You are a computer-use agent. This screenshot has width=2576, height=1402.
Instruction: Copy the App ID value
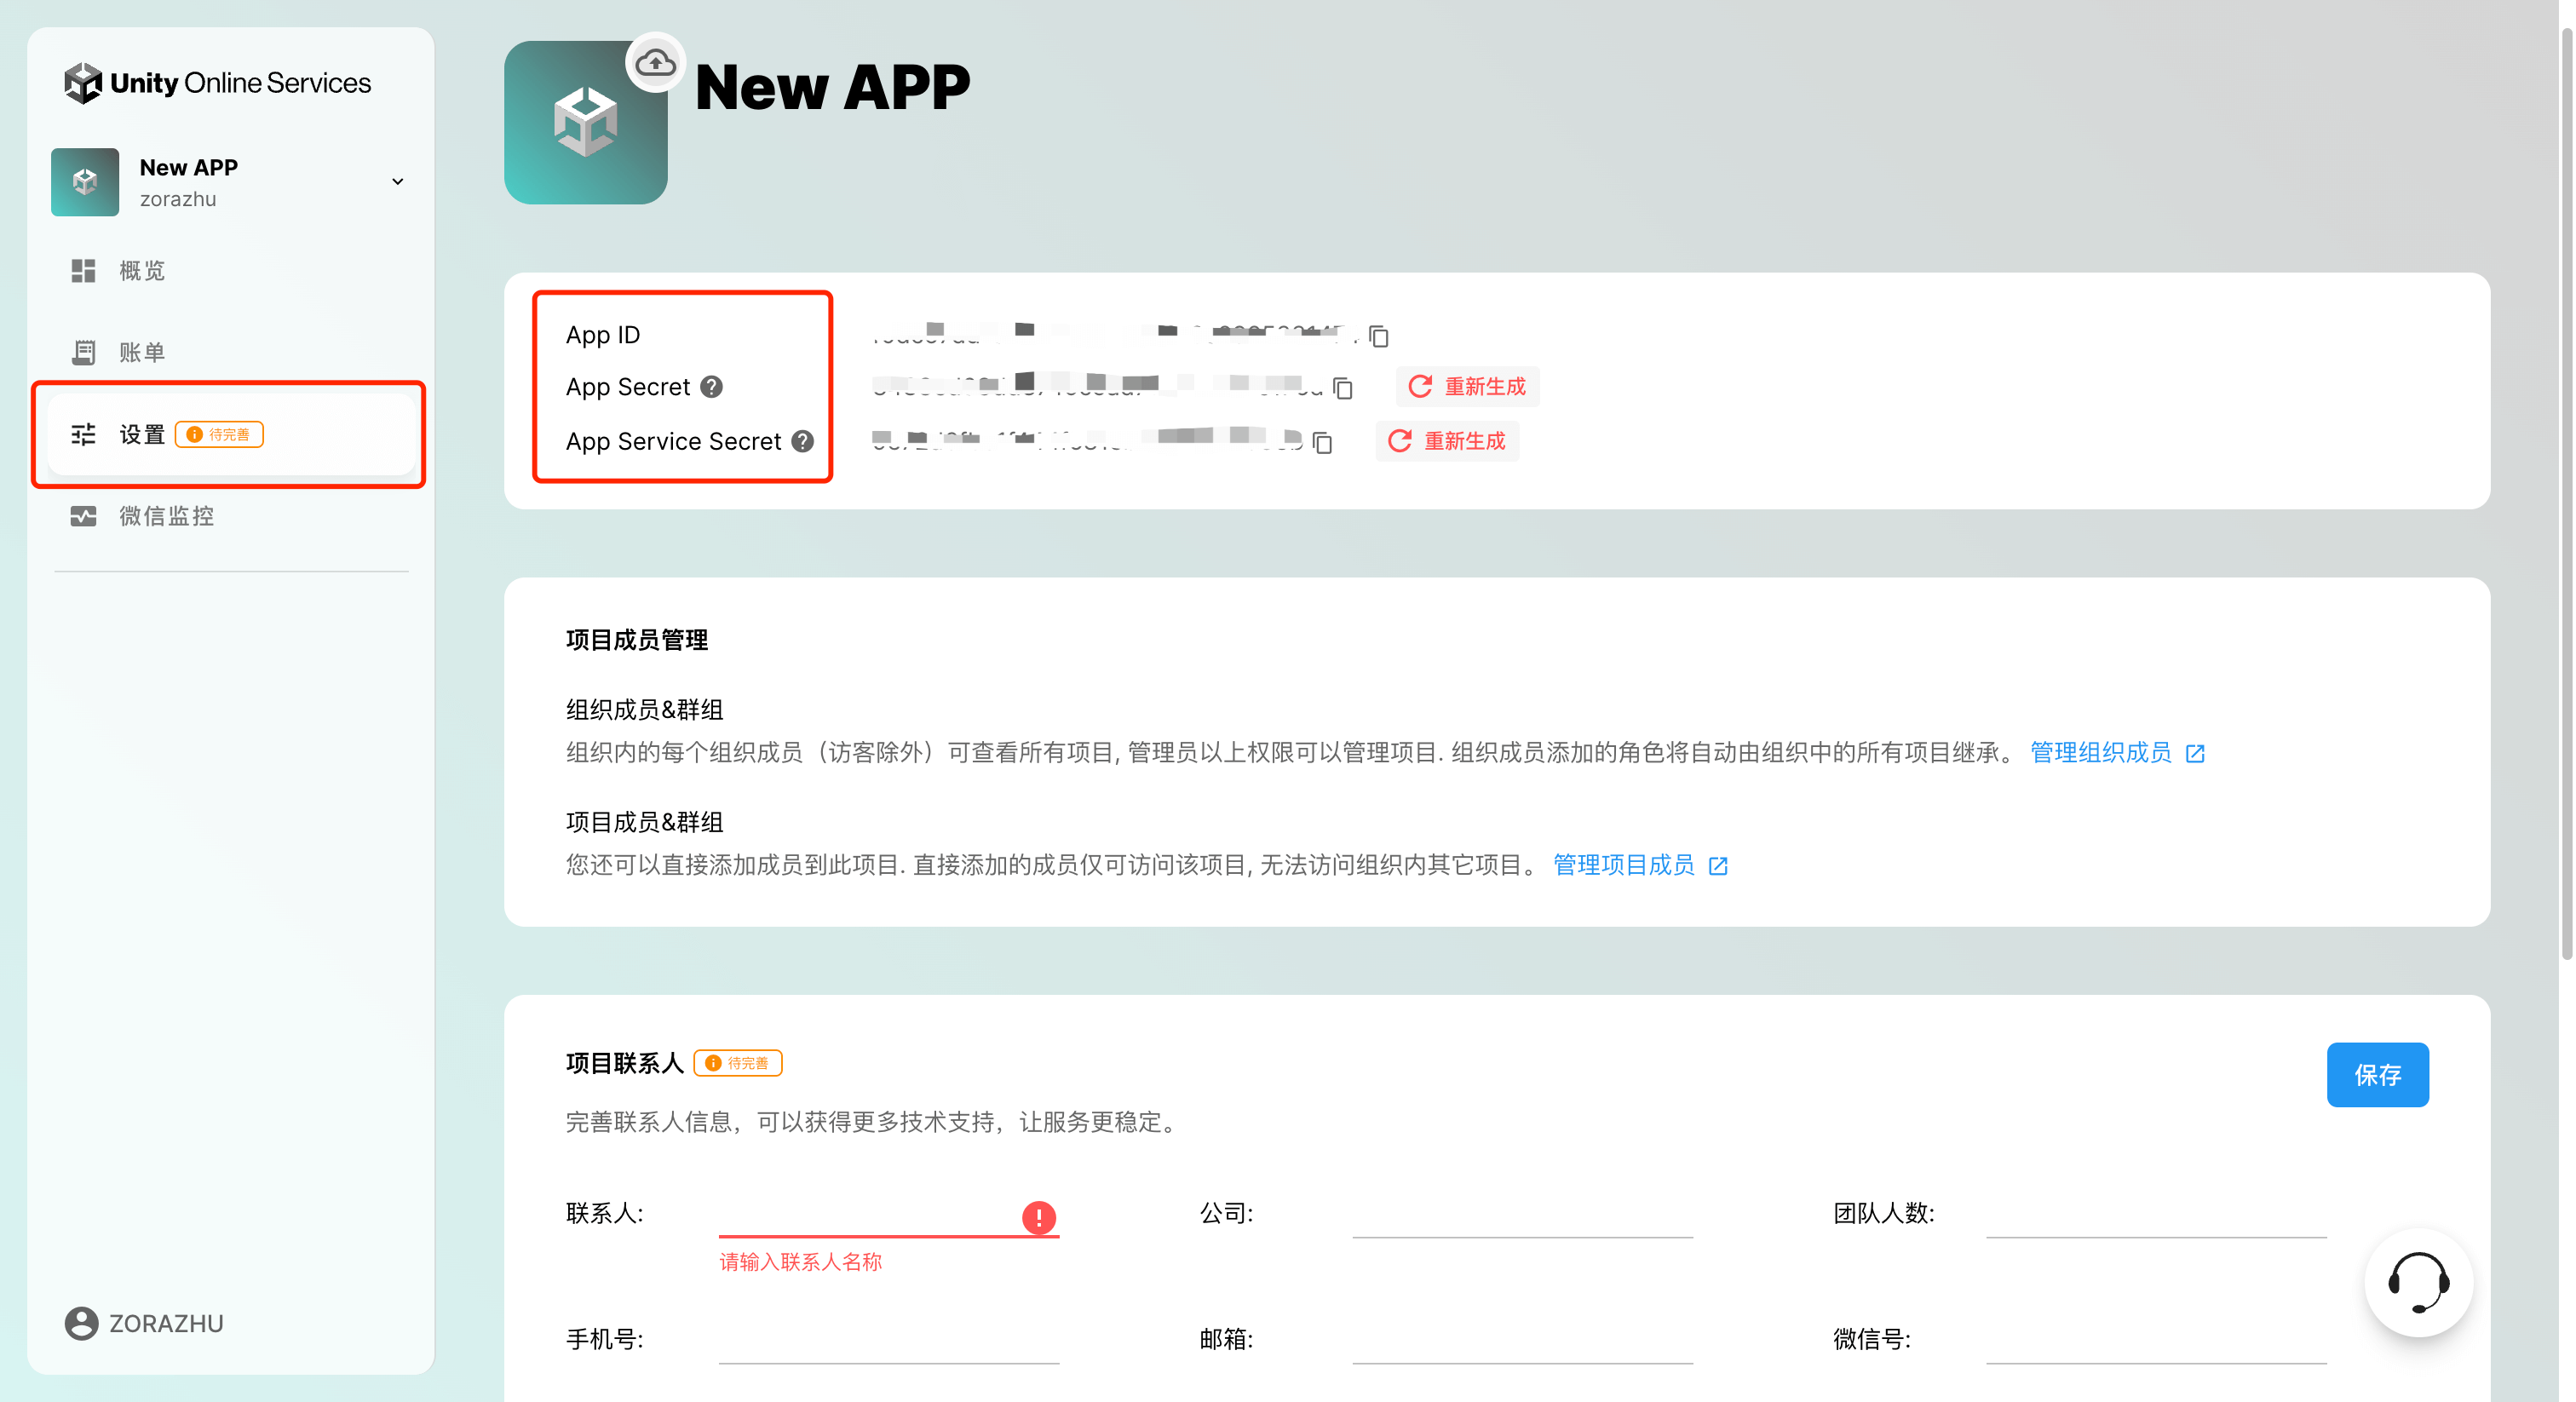[x=1379, y=336]
